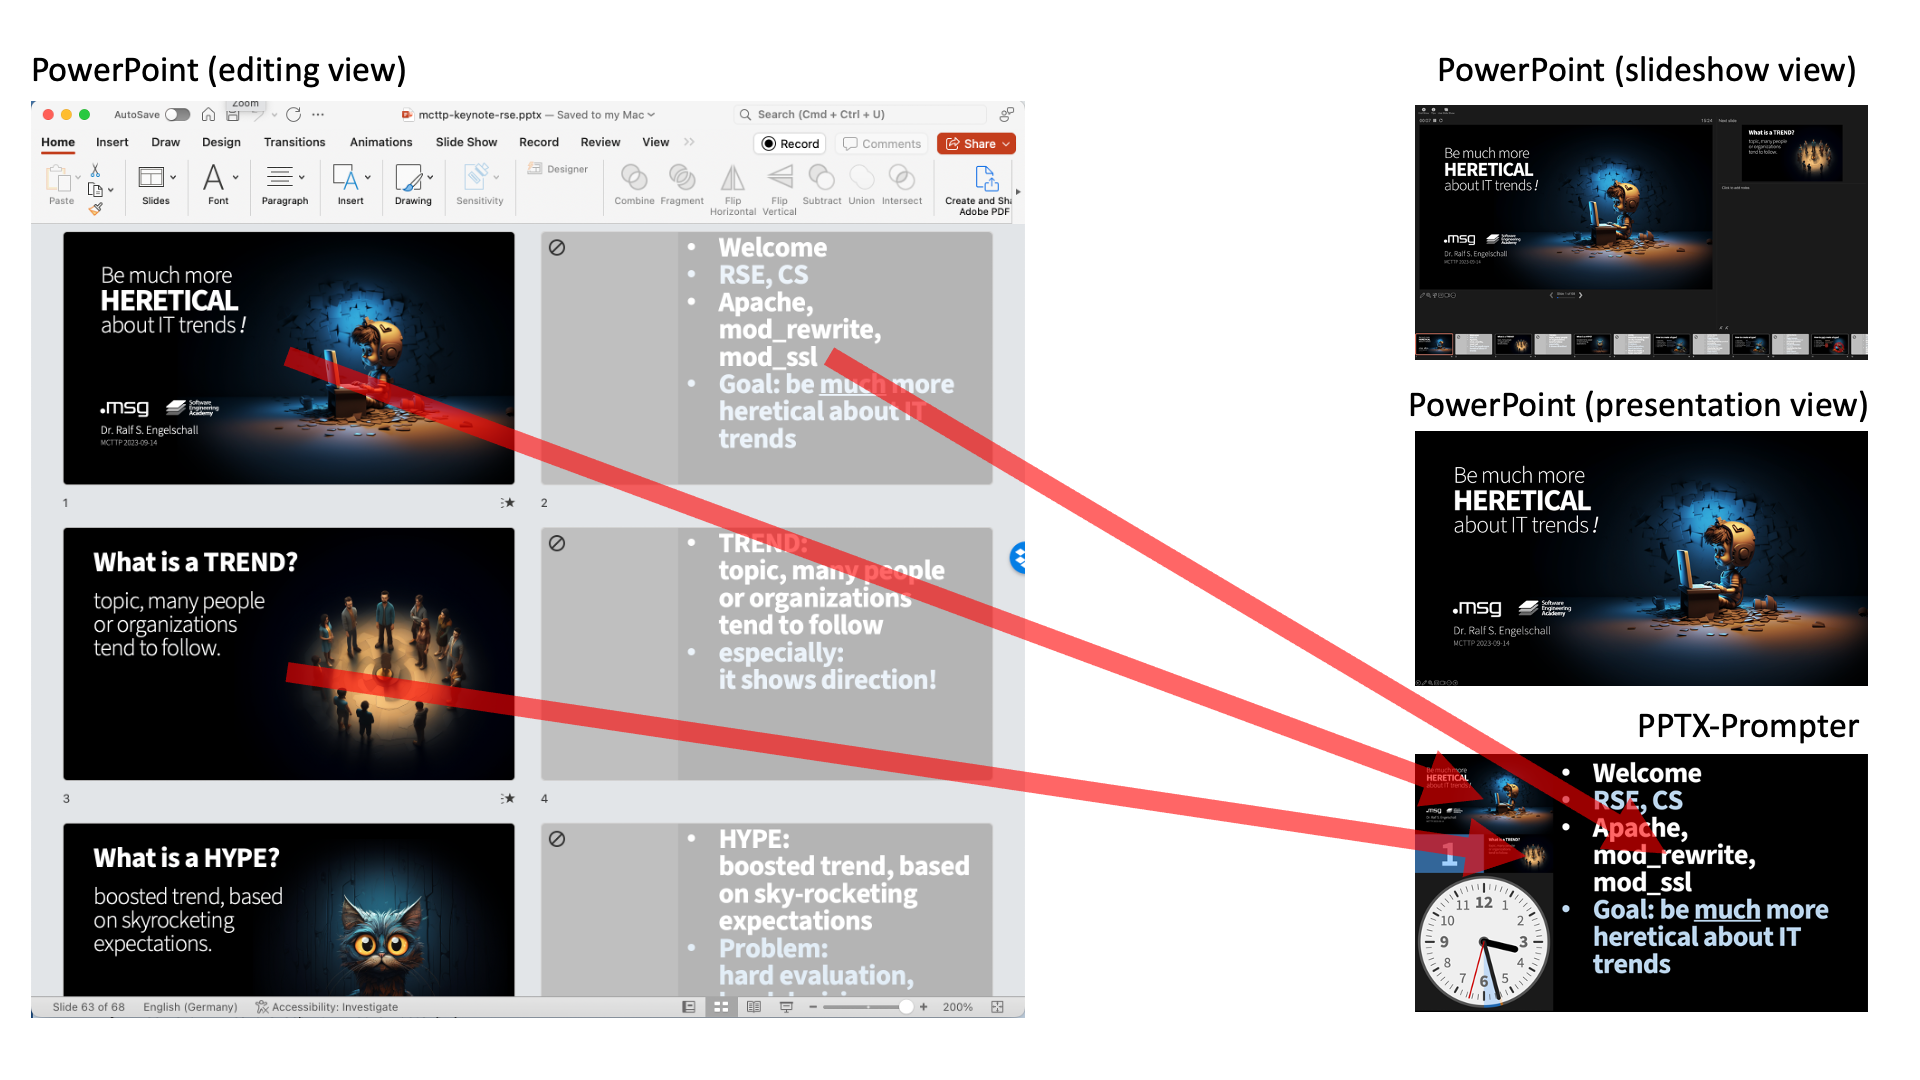The width and height of the screenshot is (1920, 1080).
Task: Click Accessibility: Investigate status indicator
Action: point(326,1007)
